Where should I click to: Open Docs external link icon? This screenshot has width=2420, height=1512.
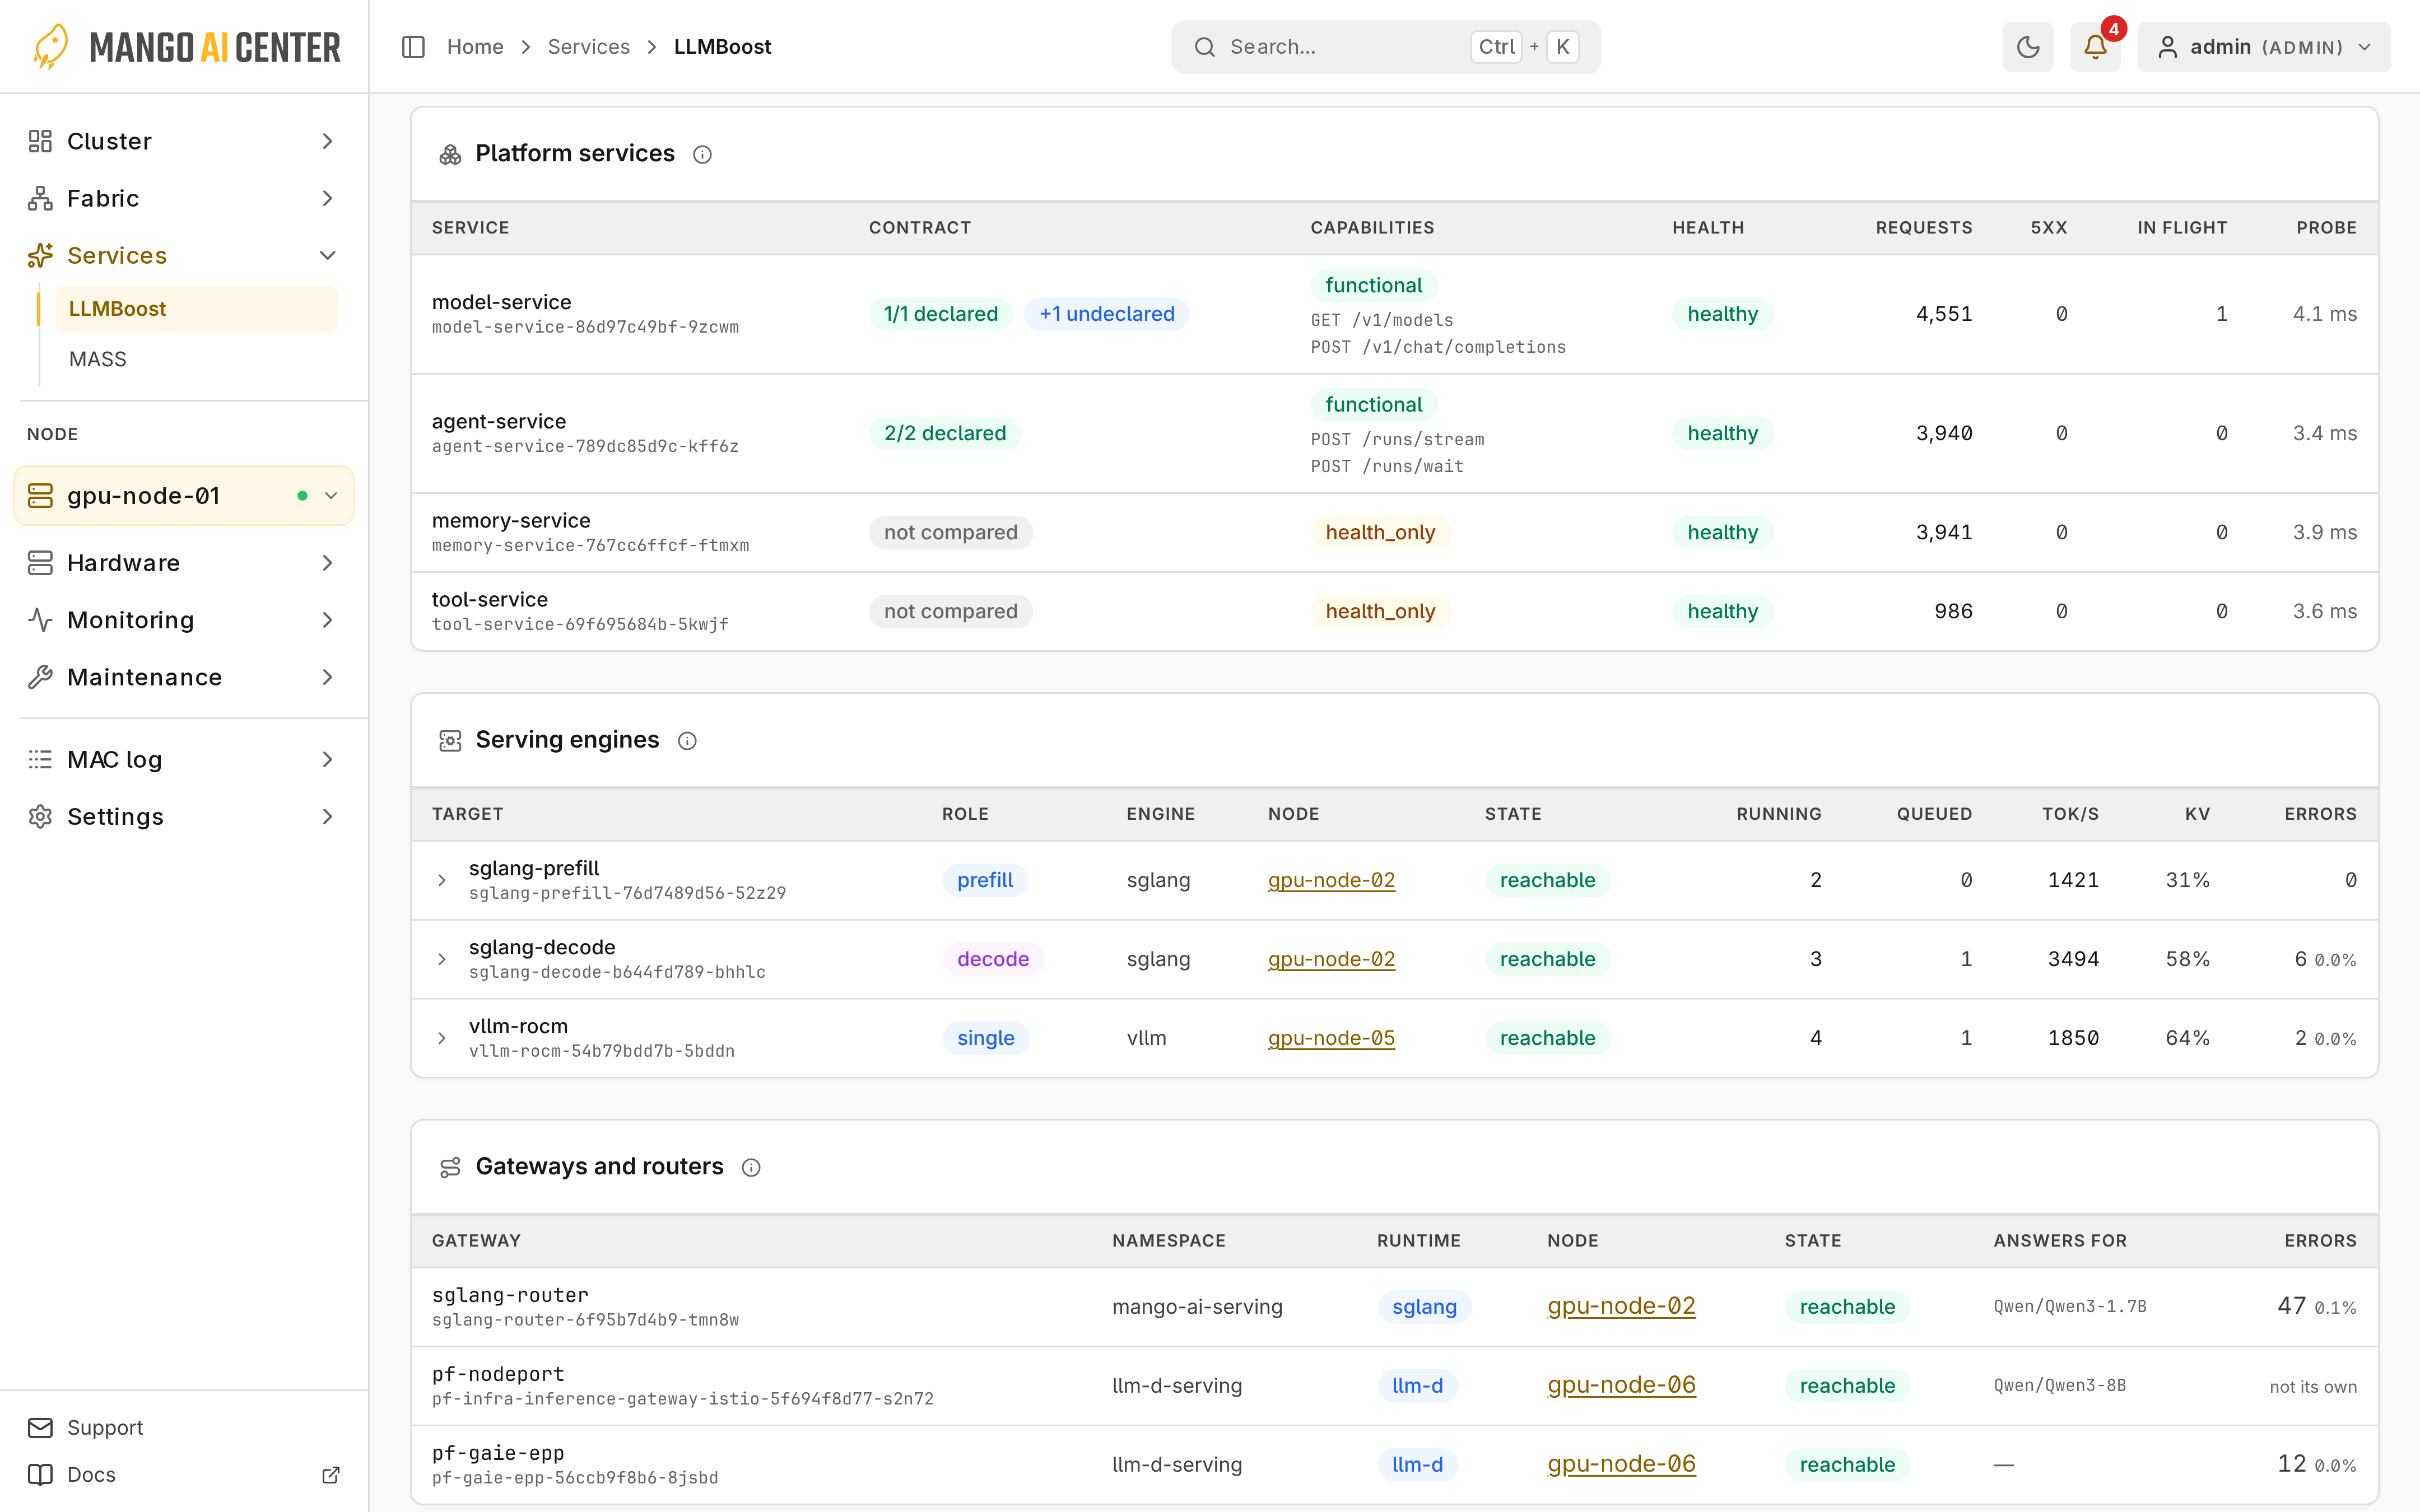[331, 1474]
